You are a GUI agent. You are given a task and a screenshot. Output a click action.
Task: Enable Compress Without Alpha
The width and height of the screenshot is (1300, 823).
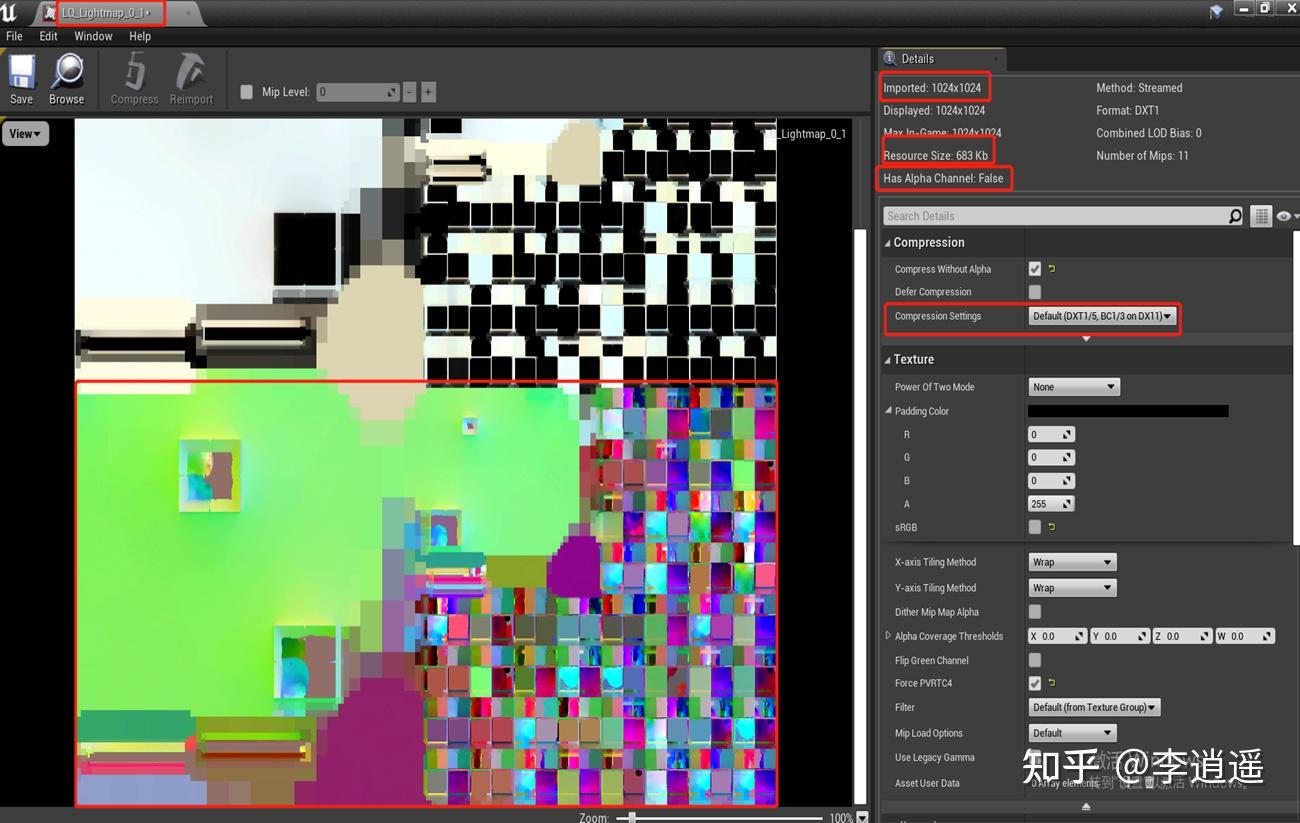[x=1037, y=268]
